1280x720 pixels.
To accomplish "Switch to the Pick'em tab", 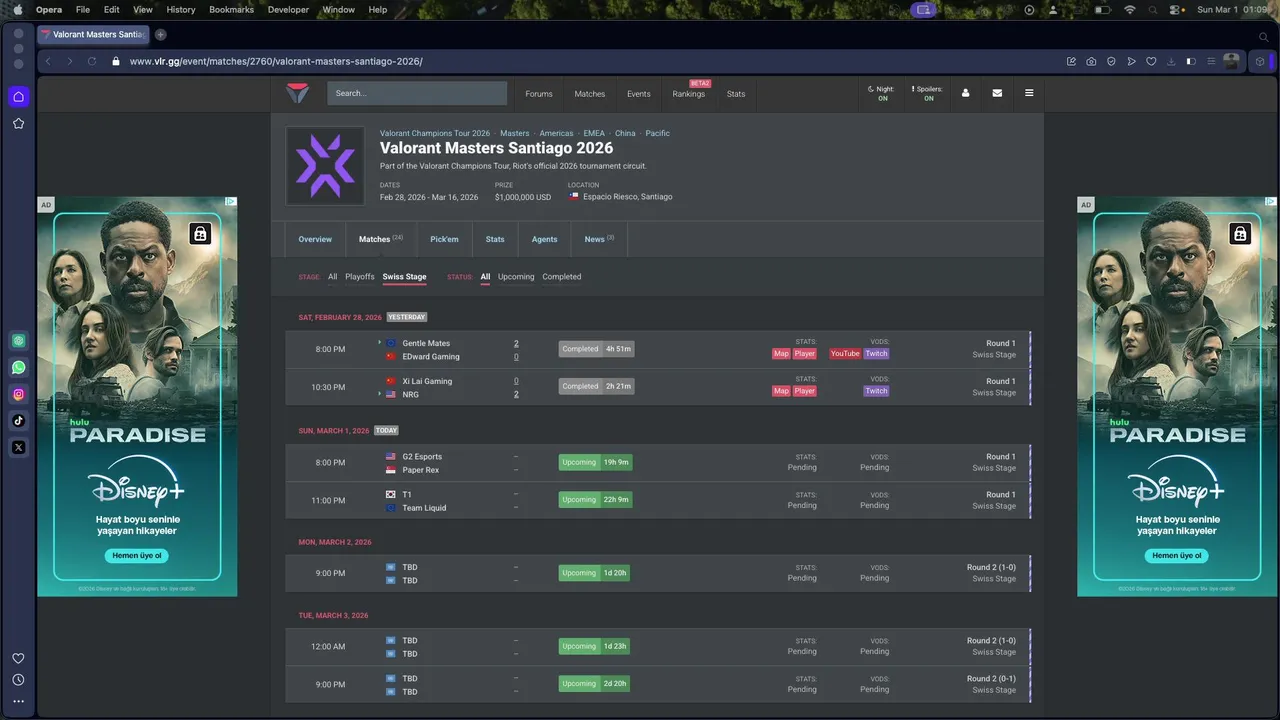I will coord(444,239).
